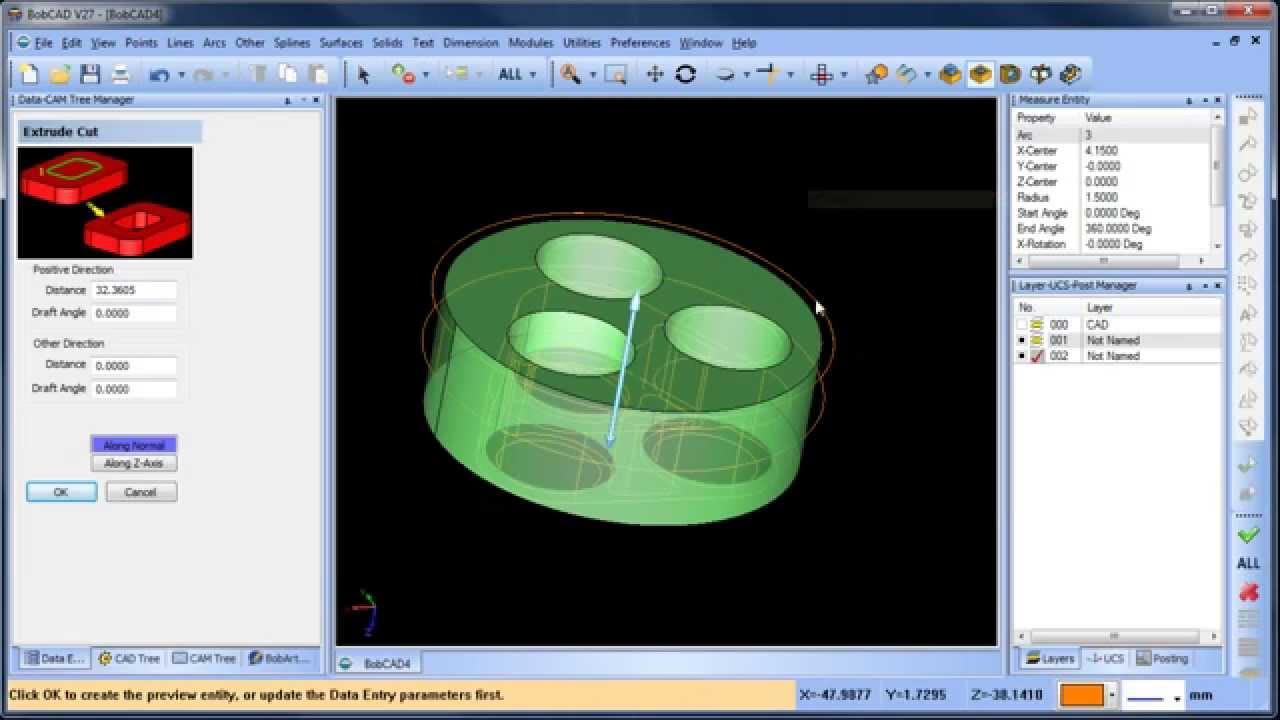The width and height of the screenshot is (1280, 720).
Task: Click the ALL icon in right toolbar
Action: [1248, 563]
